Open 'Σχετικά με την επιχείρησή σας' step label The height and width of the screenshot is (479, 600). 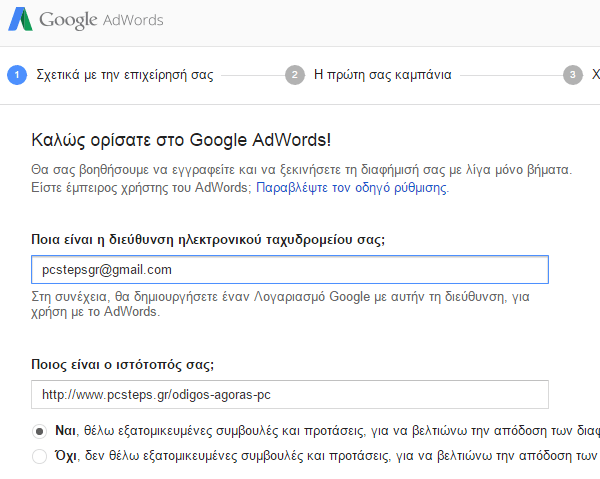point(125,75)
